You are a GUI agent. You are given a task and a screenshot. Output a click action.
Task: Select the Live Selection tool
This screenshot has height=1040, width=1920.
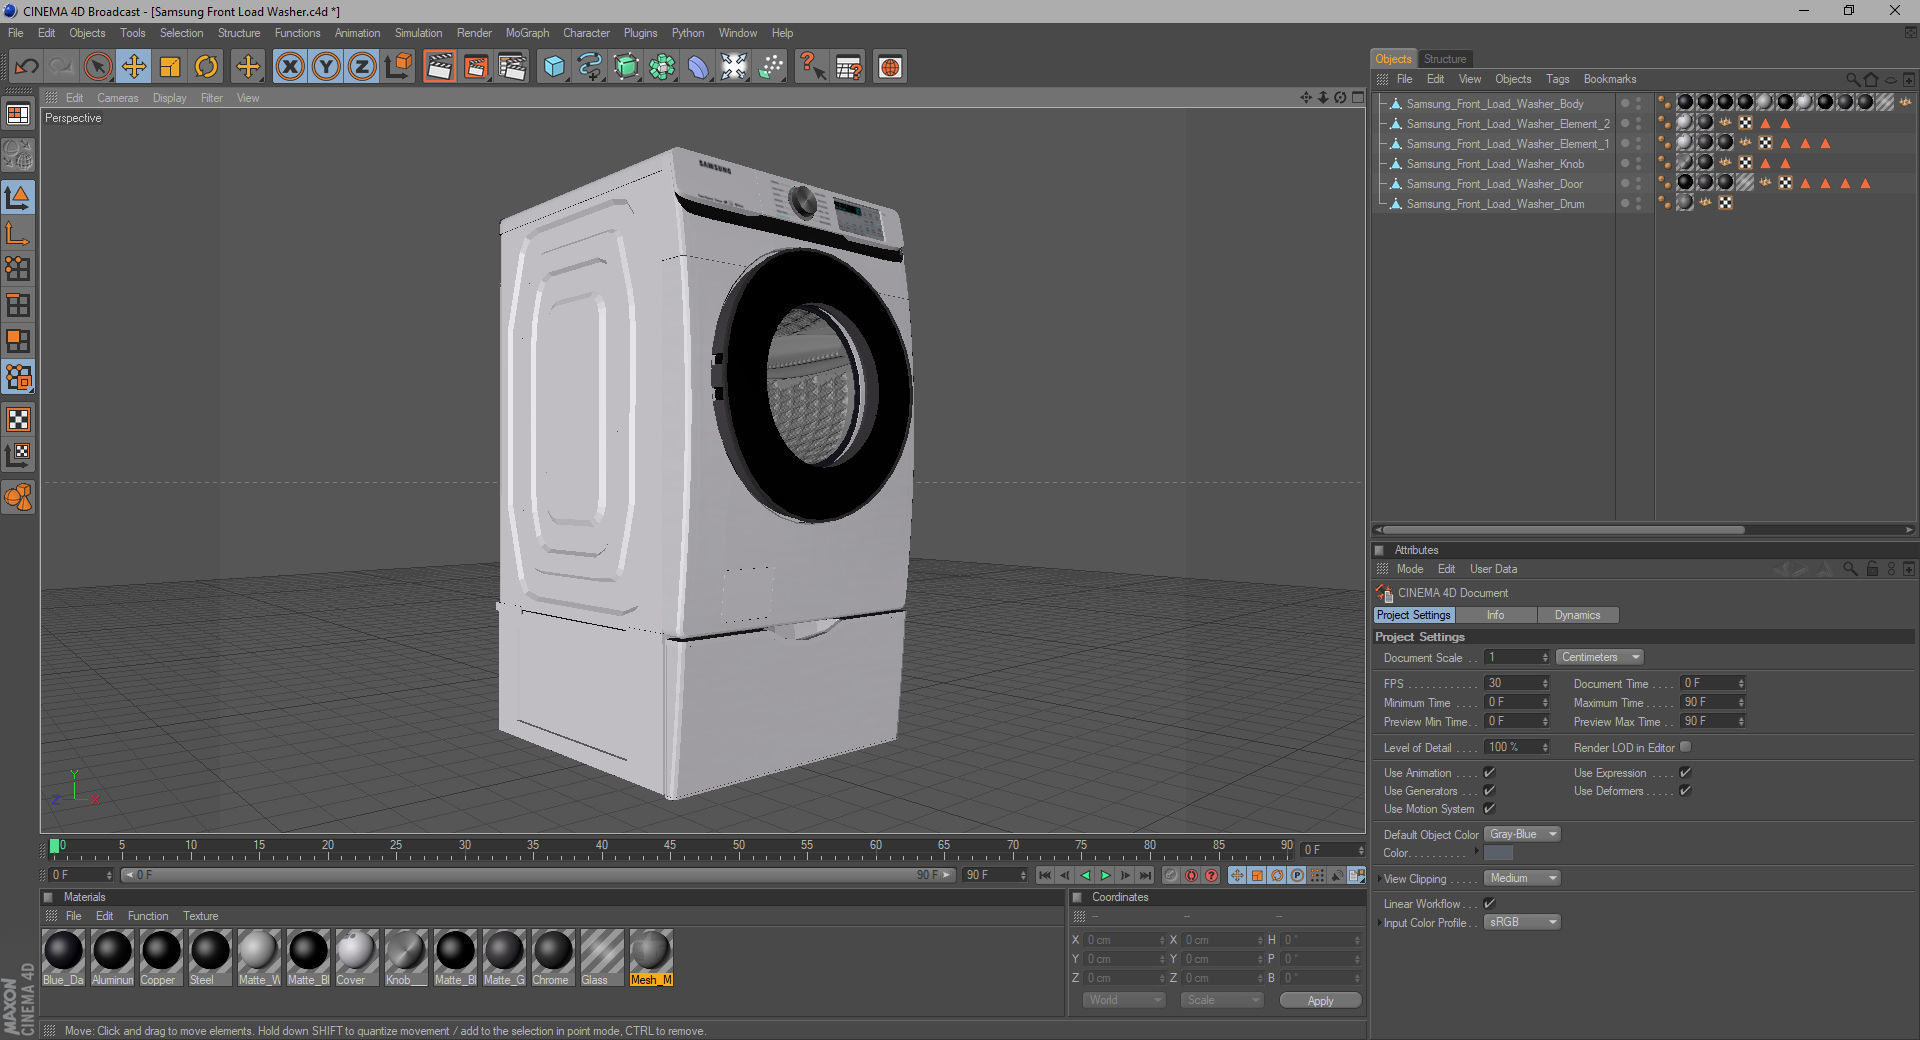point(98,67)
